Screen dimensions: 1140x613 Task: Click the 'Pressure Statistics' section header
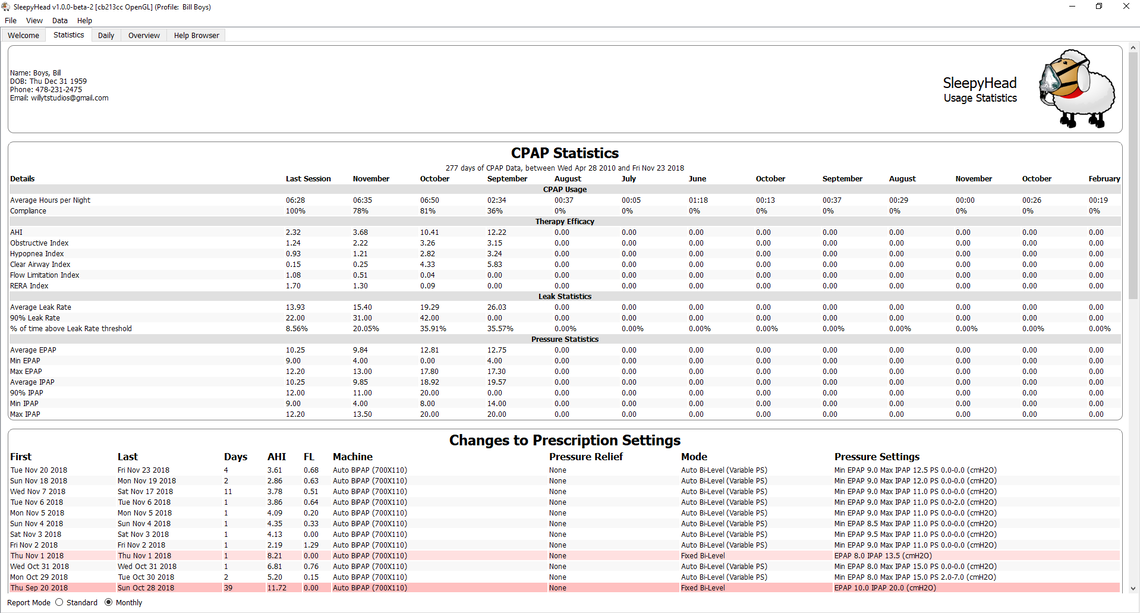(x=565, y=340)
